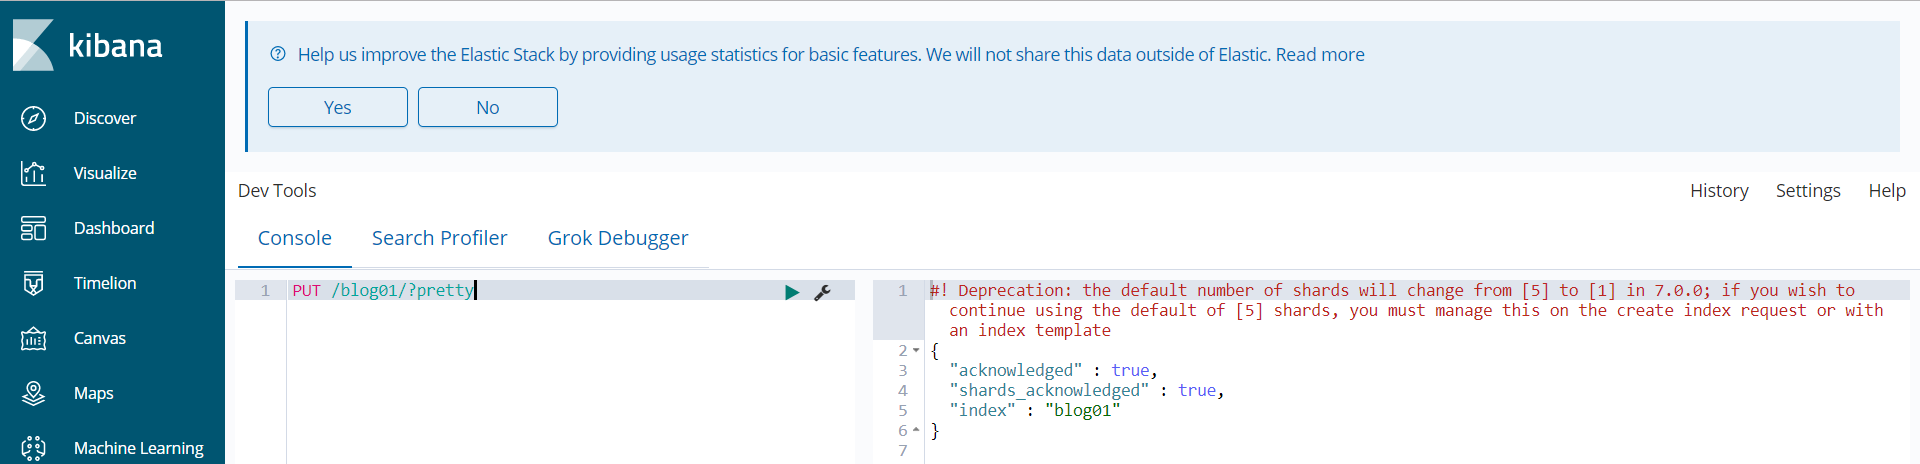
Task: Click the "index" : "blog01" line
Action: pos(1034,410)
